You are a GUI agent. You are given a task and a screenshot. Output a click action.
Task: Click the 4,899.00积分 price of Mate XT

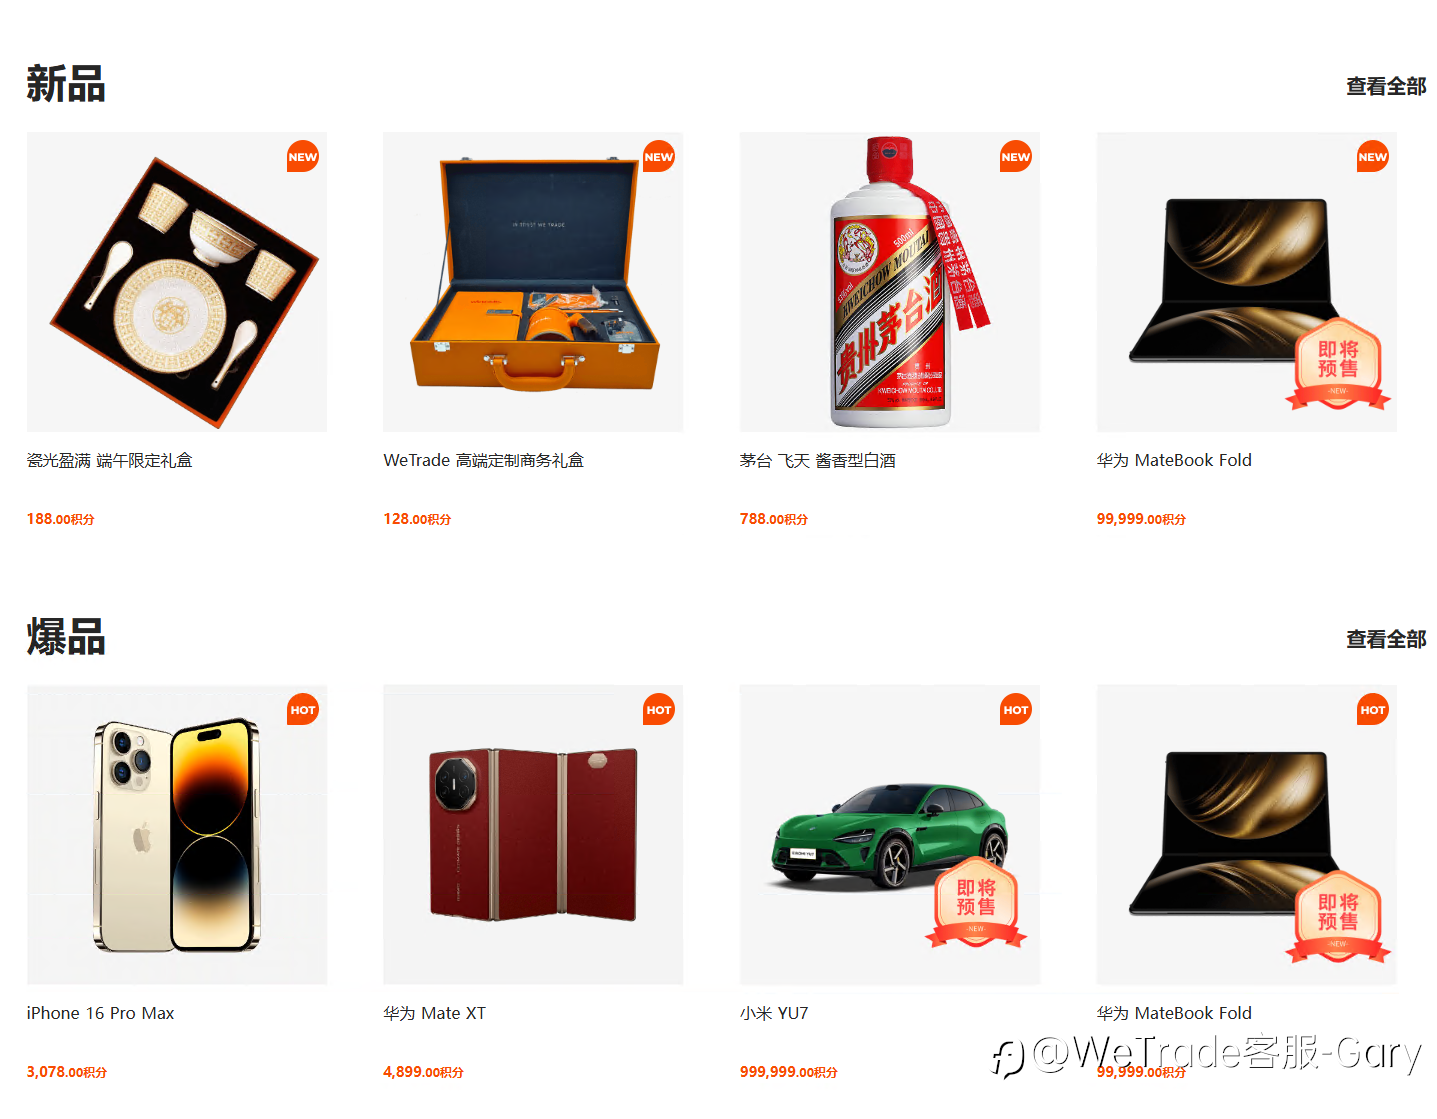coord(423,1072)
